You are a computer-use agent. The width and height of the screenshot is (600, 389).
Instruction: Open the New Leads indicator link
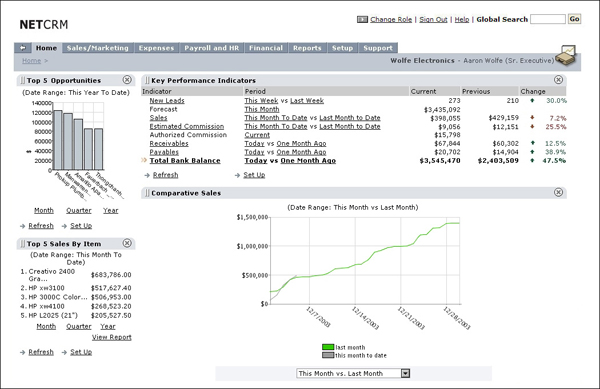click(167, 101)
